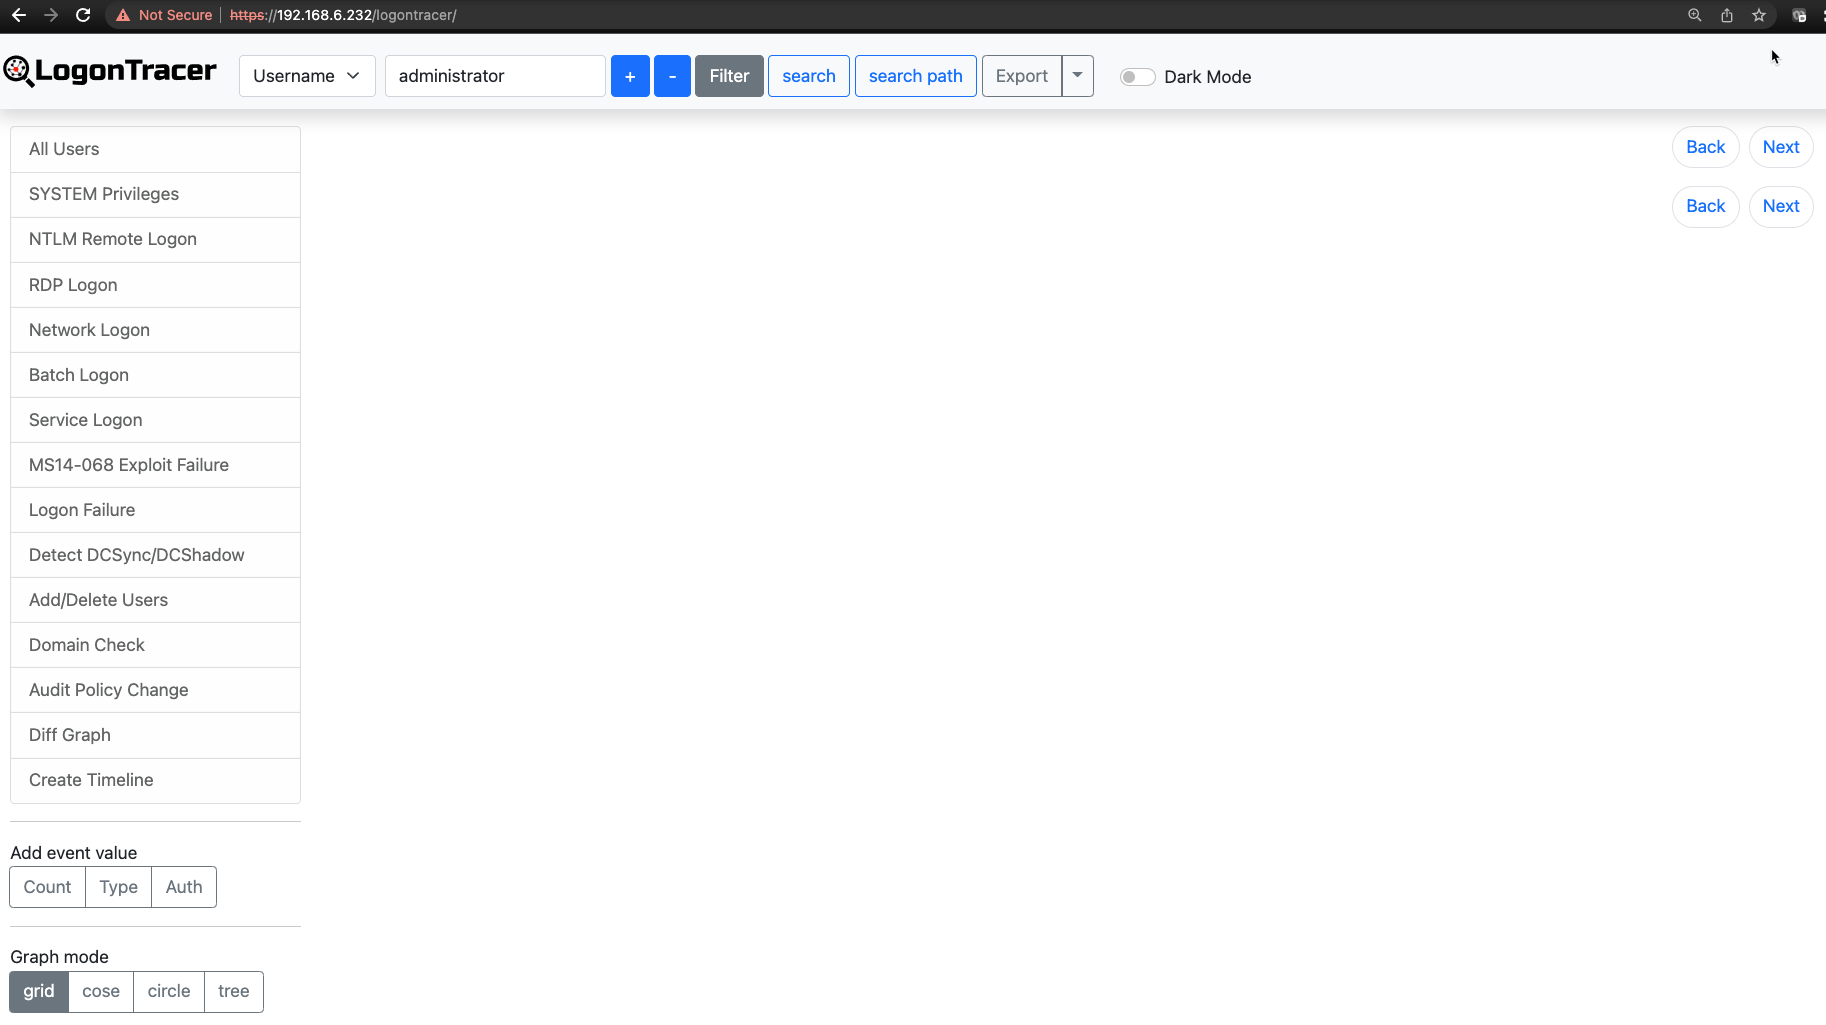Click the search path button

pyautogui.click(x=916, y=76)
